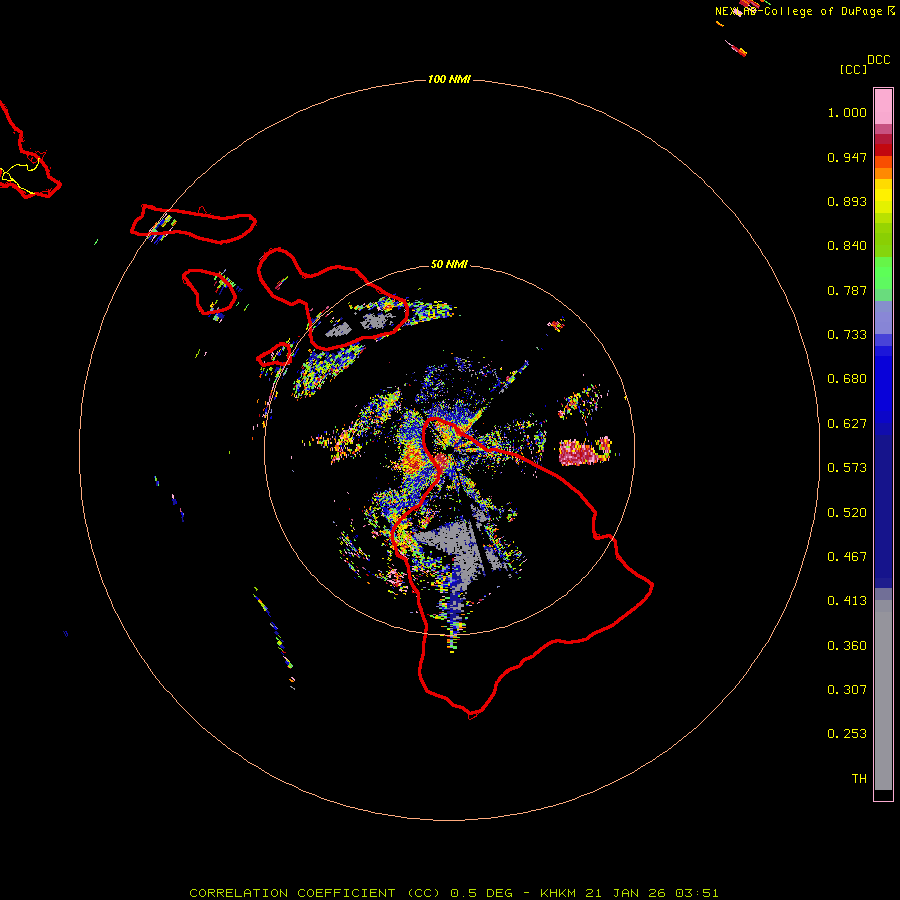Click the [CC] units label
This screenshot has height=900, width=900.
click(853, 69)
